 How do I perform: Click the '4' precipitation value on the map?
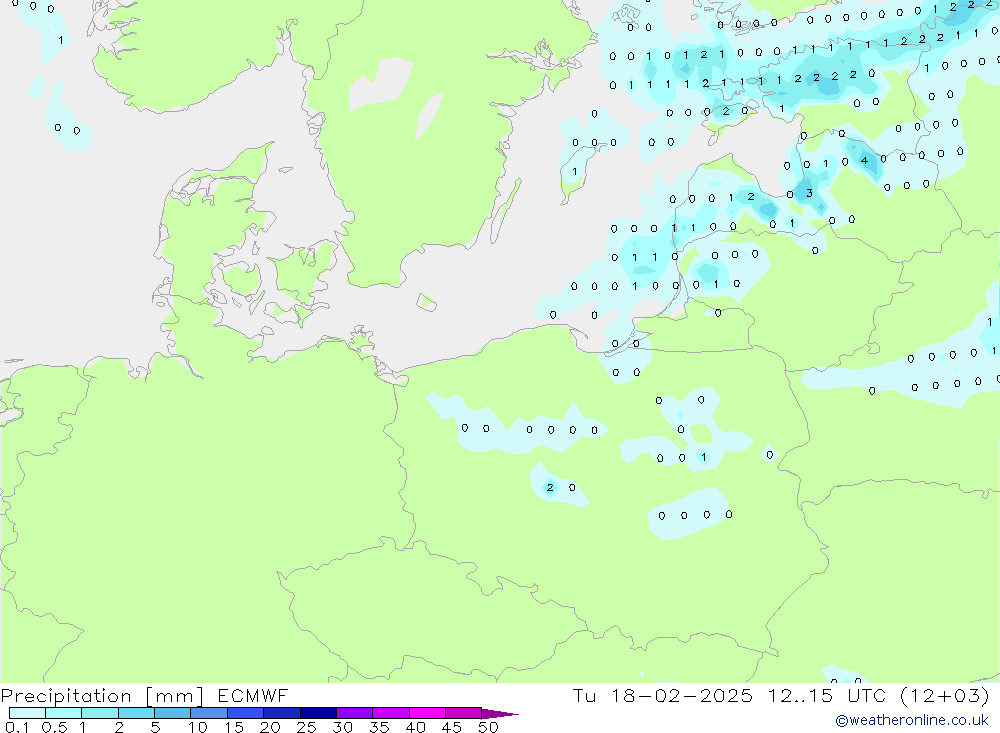(x=864, y=160)
